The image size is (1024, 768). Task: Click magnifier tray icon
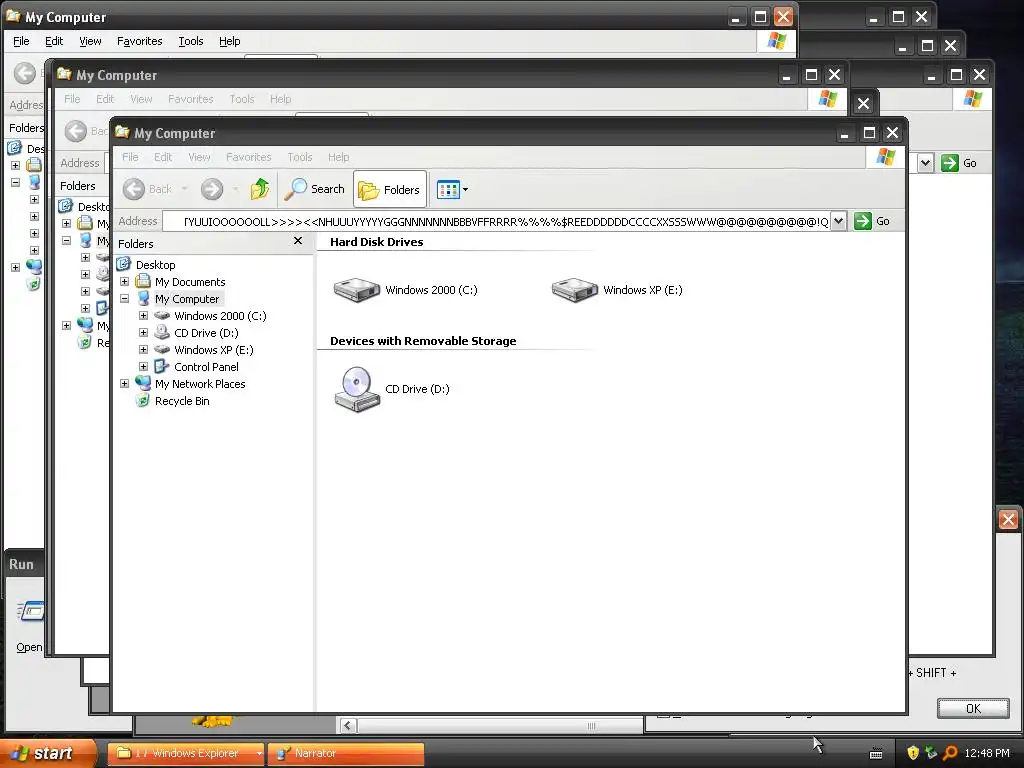(x=950, y=753)
